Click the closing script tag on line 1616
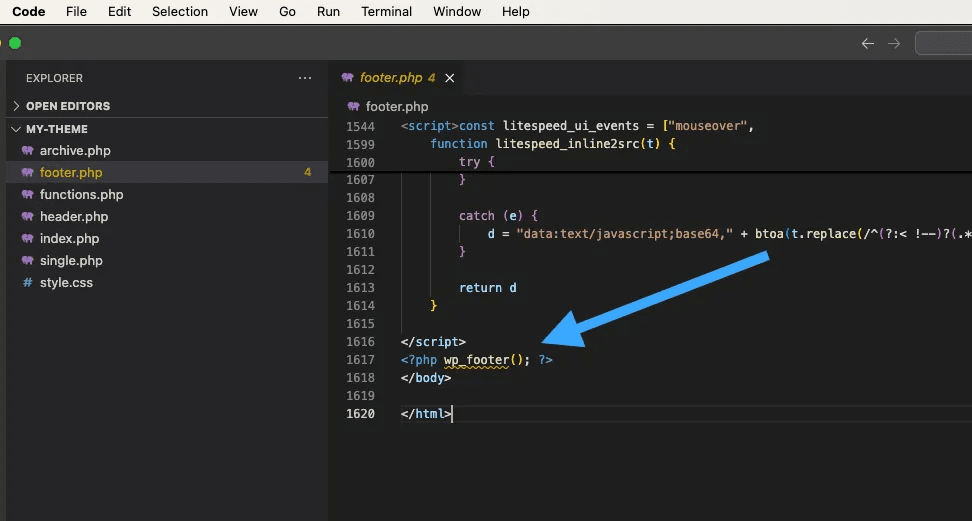 tap(433, 342)
